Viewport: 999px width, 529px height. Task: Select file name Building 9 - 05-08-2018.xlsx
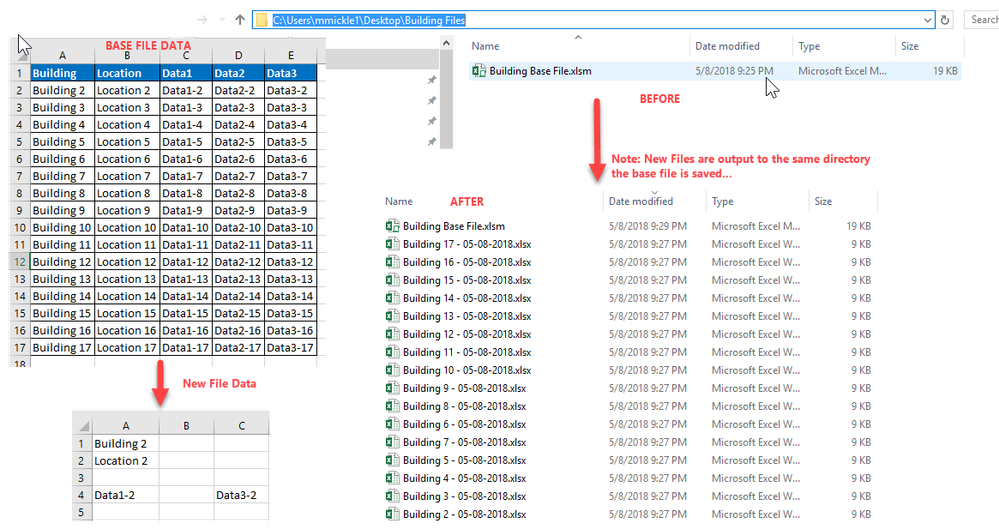pos(464,388)
